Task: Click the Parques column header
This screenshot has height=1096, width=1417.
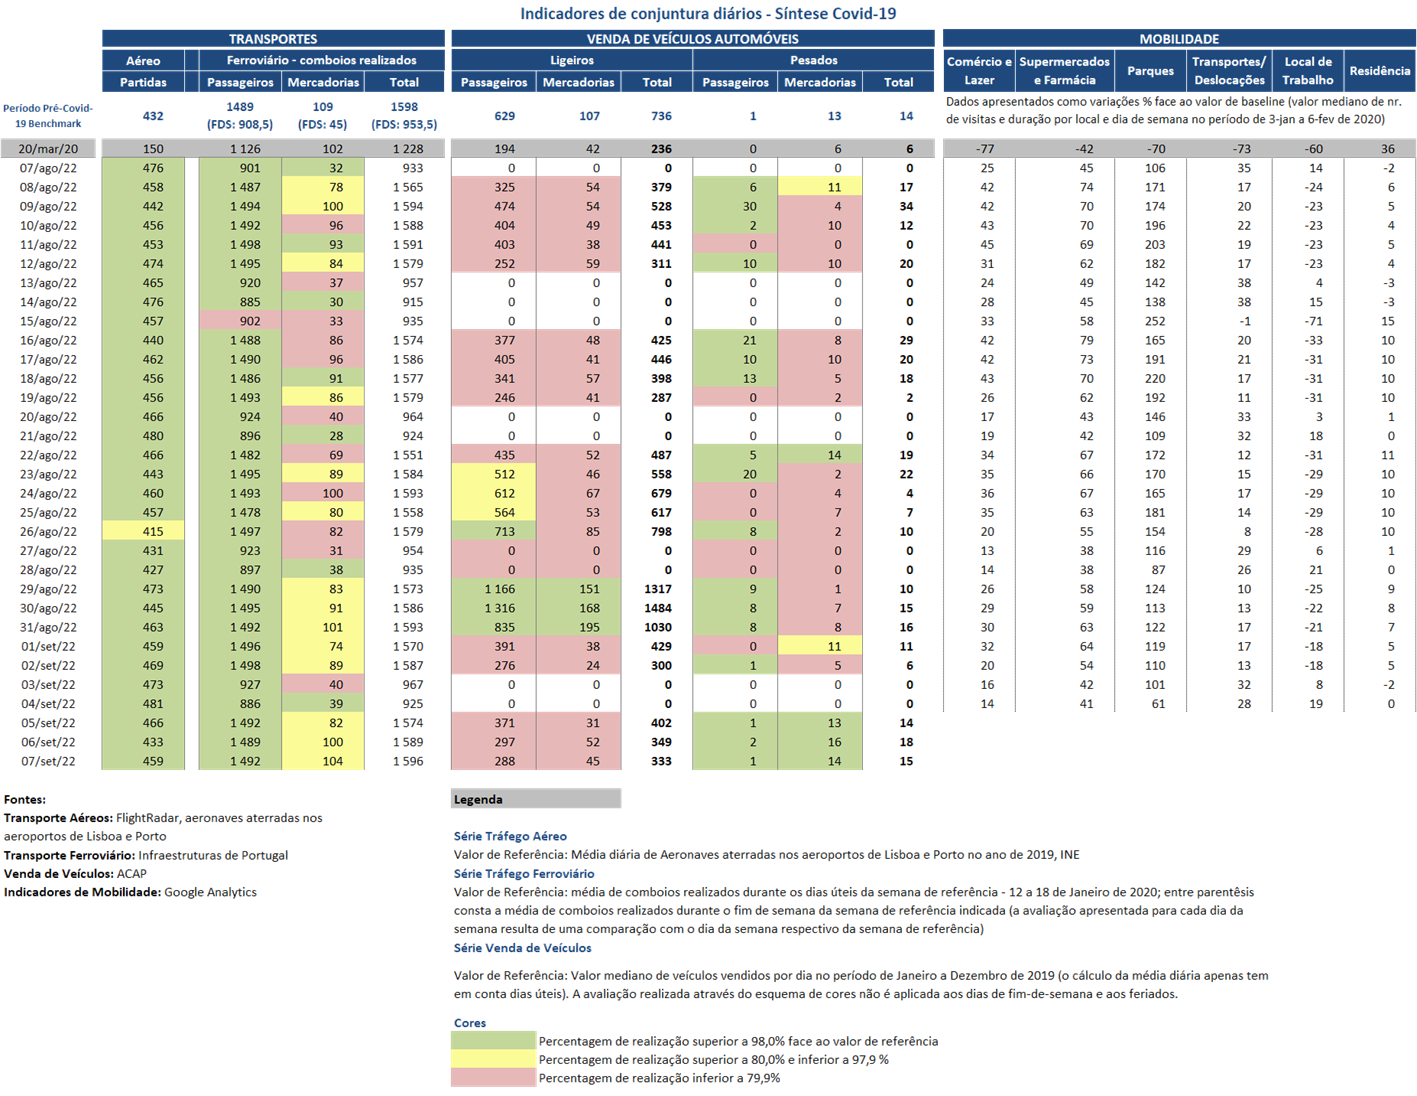Action: coord(1150,71)
